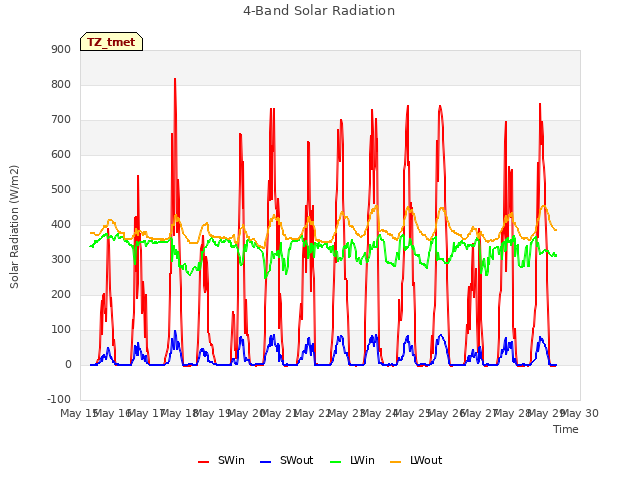Click the 400 y-axis tick label
Image resolution: width=640 pixels, height=480 pixels.
pyautogui.click(x=61, y=224)
